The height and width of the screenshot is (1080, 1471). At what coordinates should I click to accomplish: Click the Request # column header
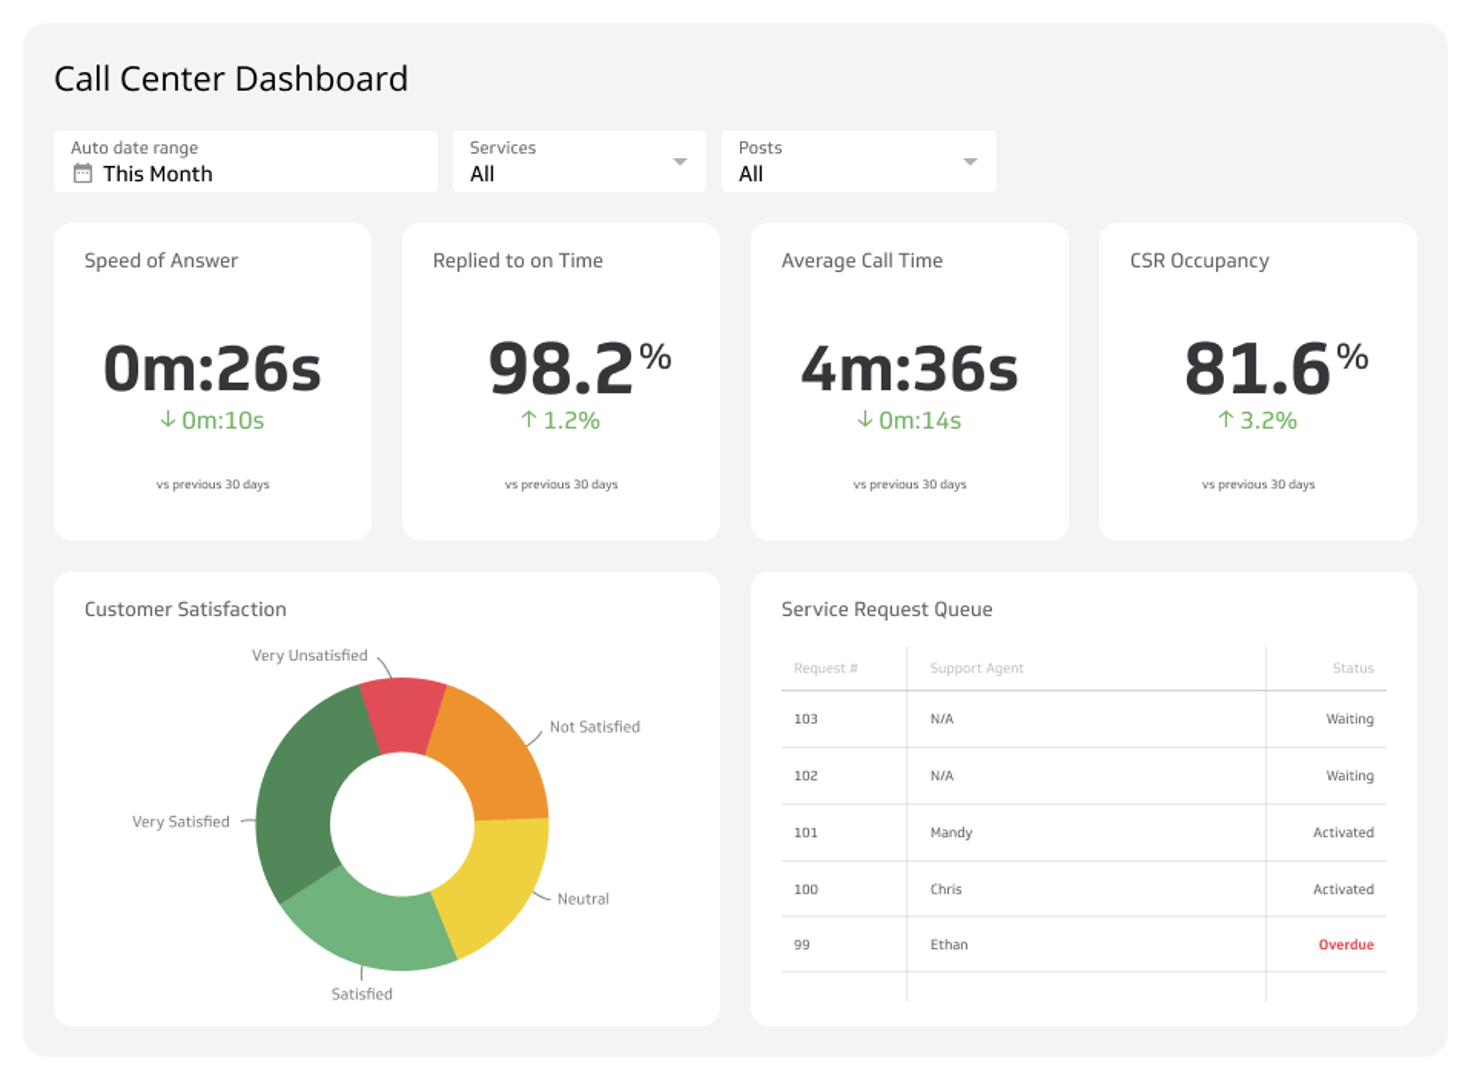pyautogui.click(x=826, y=668)
